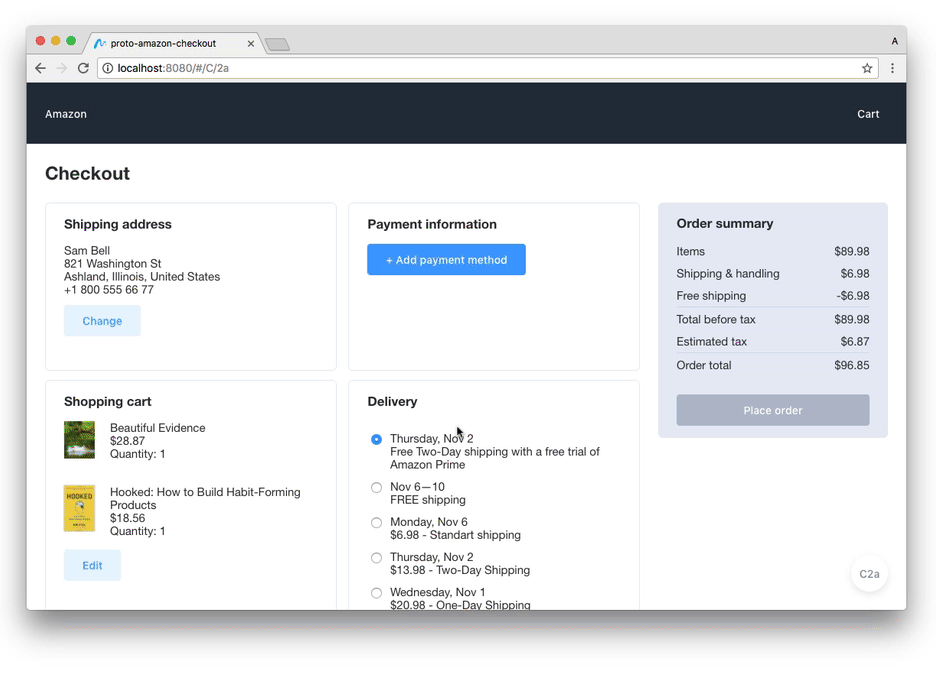Change the shipping address

click(x=102, y=321)
